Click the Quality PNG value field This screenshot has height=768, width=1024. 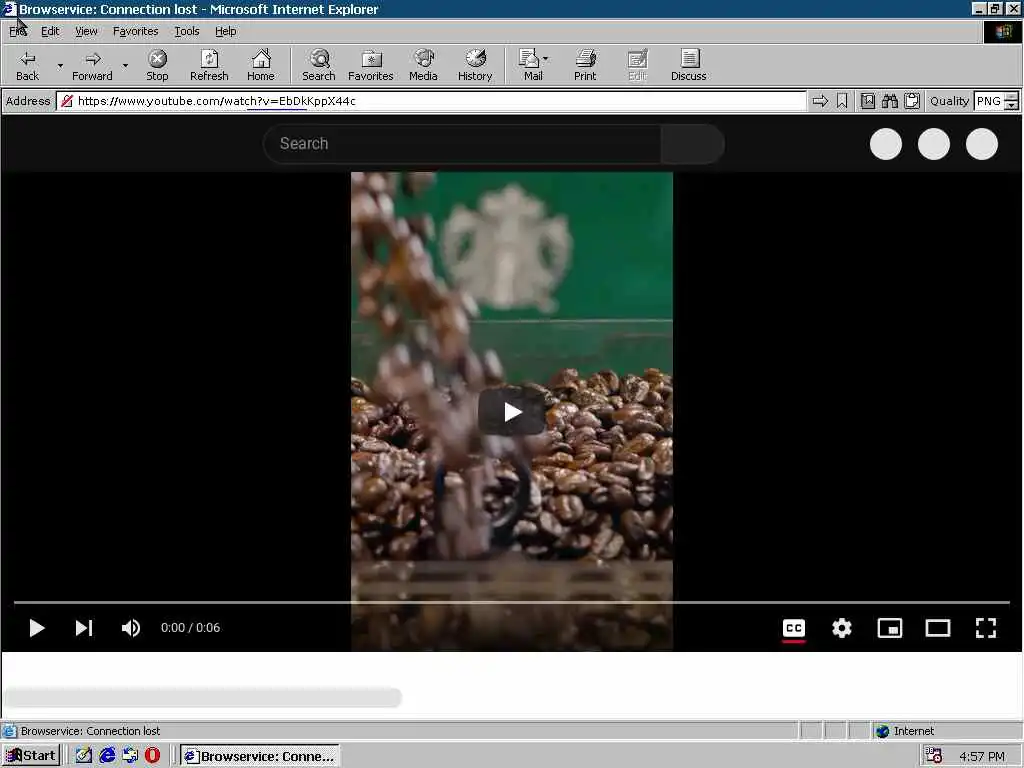(x=989, y=101)
